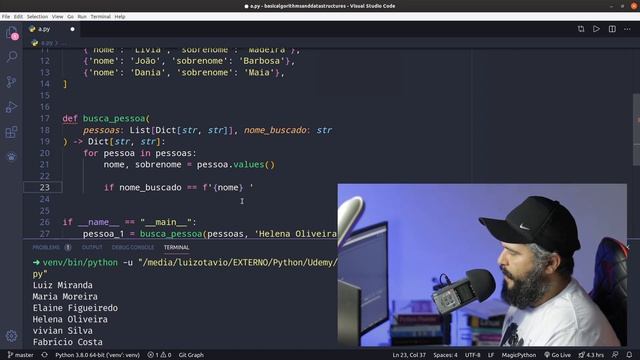
Task: Switch to the DEBUG CONSOLE panel tab
Action: coord(133,247)
